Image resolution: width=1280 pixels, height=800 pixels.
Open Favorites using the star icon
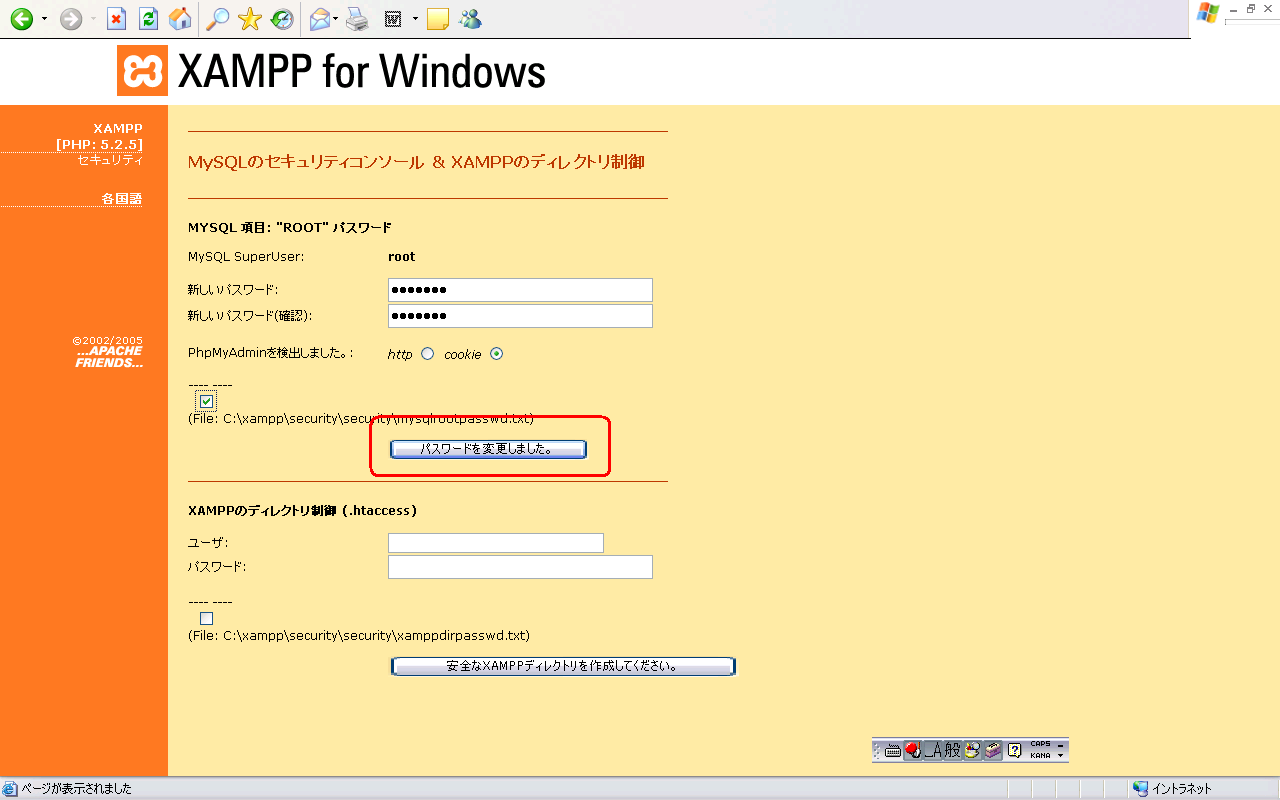tap(250, 18)
